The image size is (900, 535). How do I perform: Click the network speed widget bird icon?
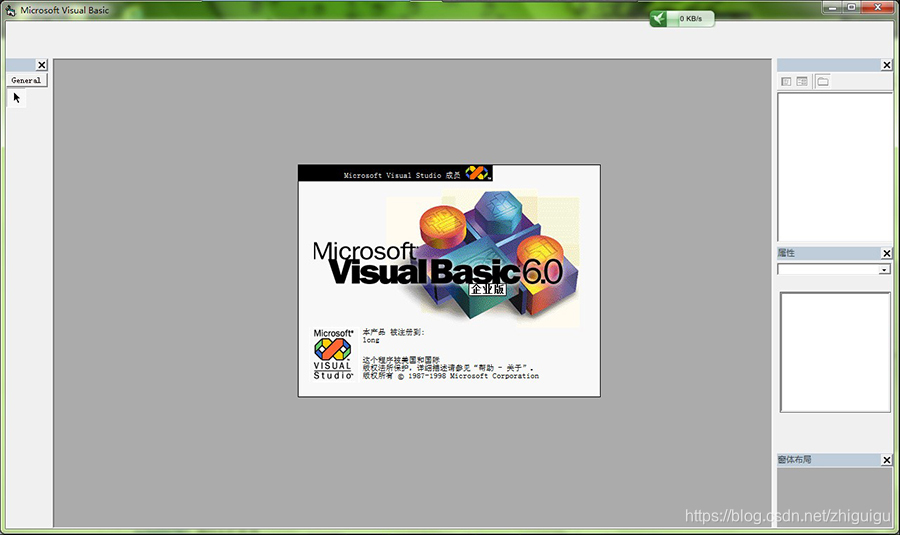point(658,19)
